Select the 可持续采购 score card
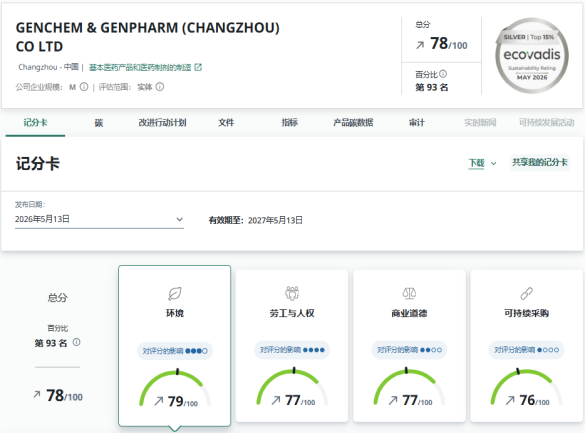The image size is (585, 433). tap(526, 346)
